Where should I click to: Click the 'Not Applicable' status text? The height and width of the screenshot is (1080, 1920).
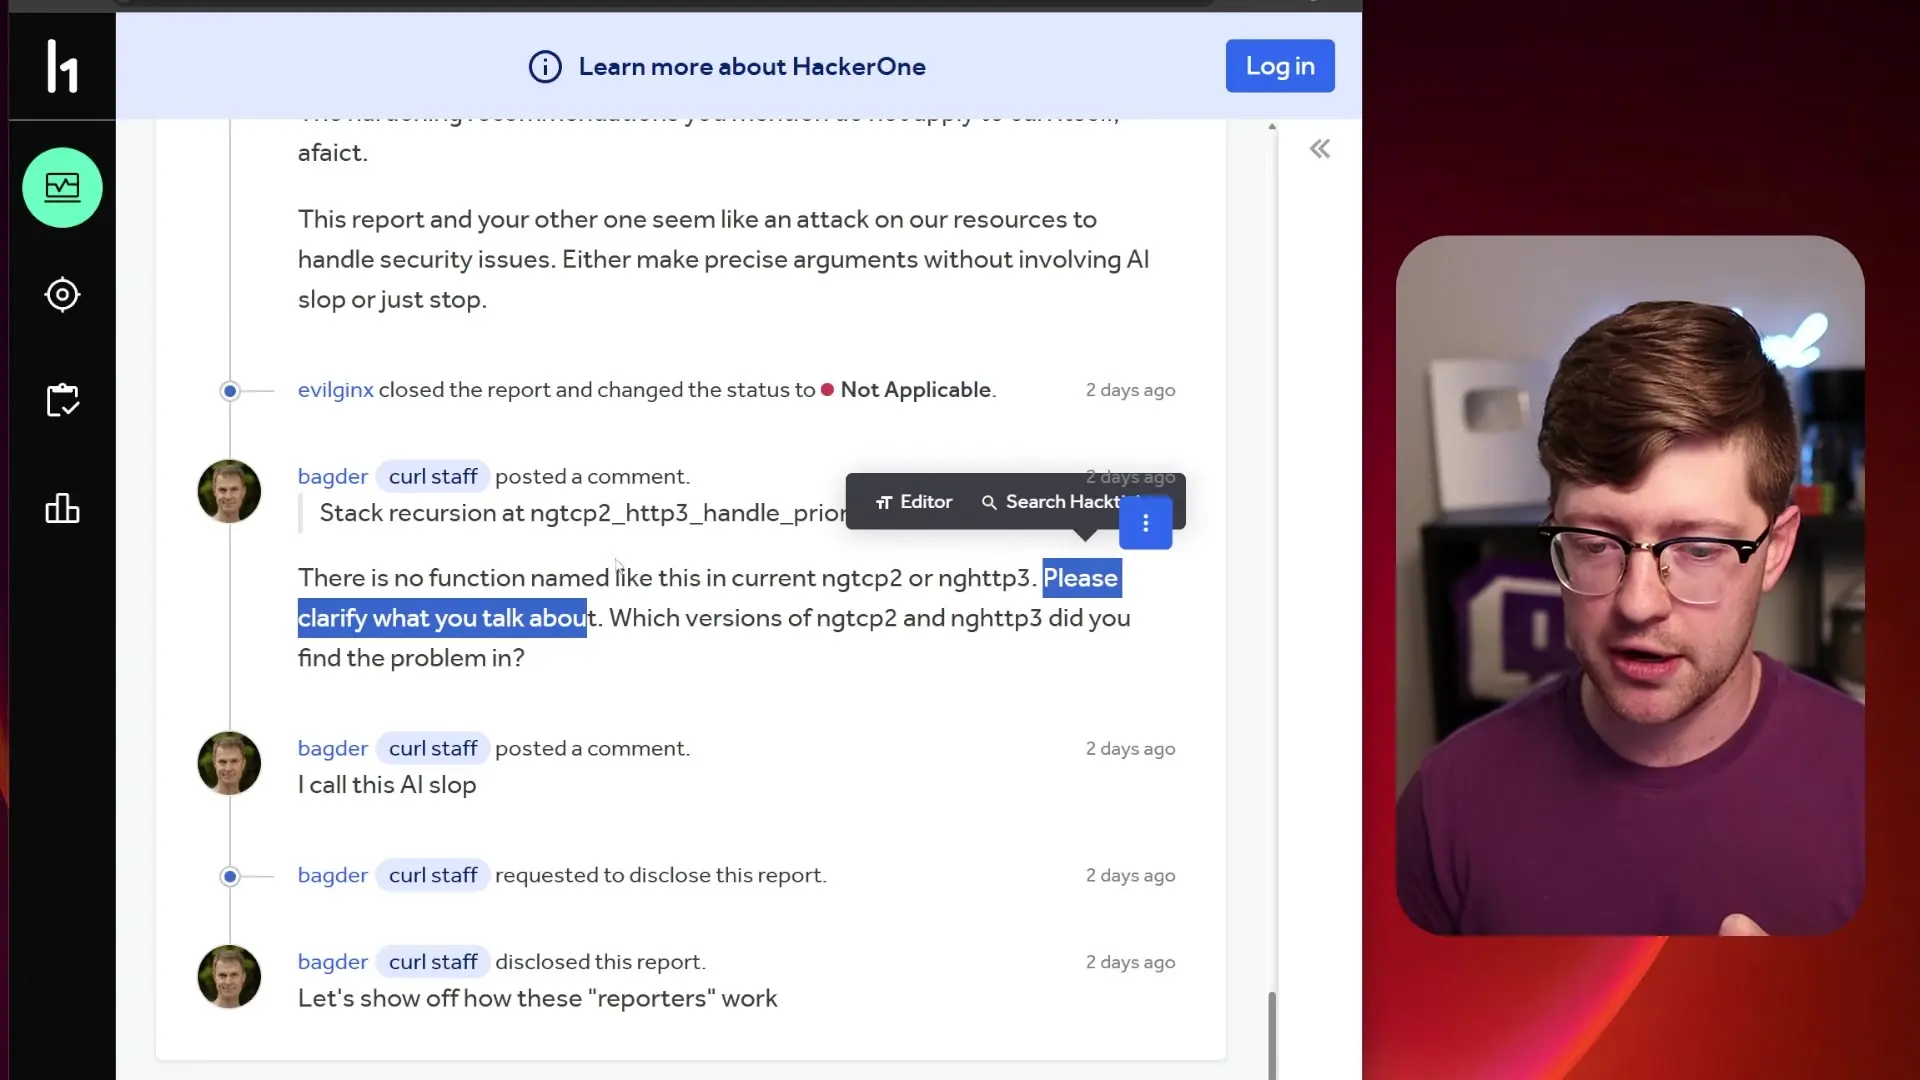pyautogui.click(x=917, y=390)
